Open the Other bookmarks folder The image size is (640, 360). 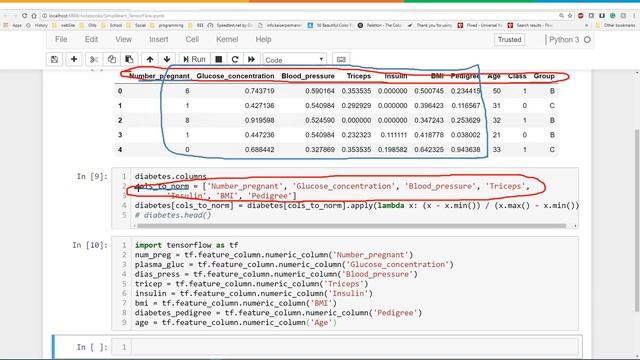pos(616,25)
